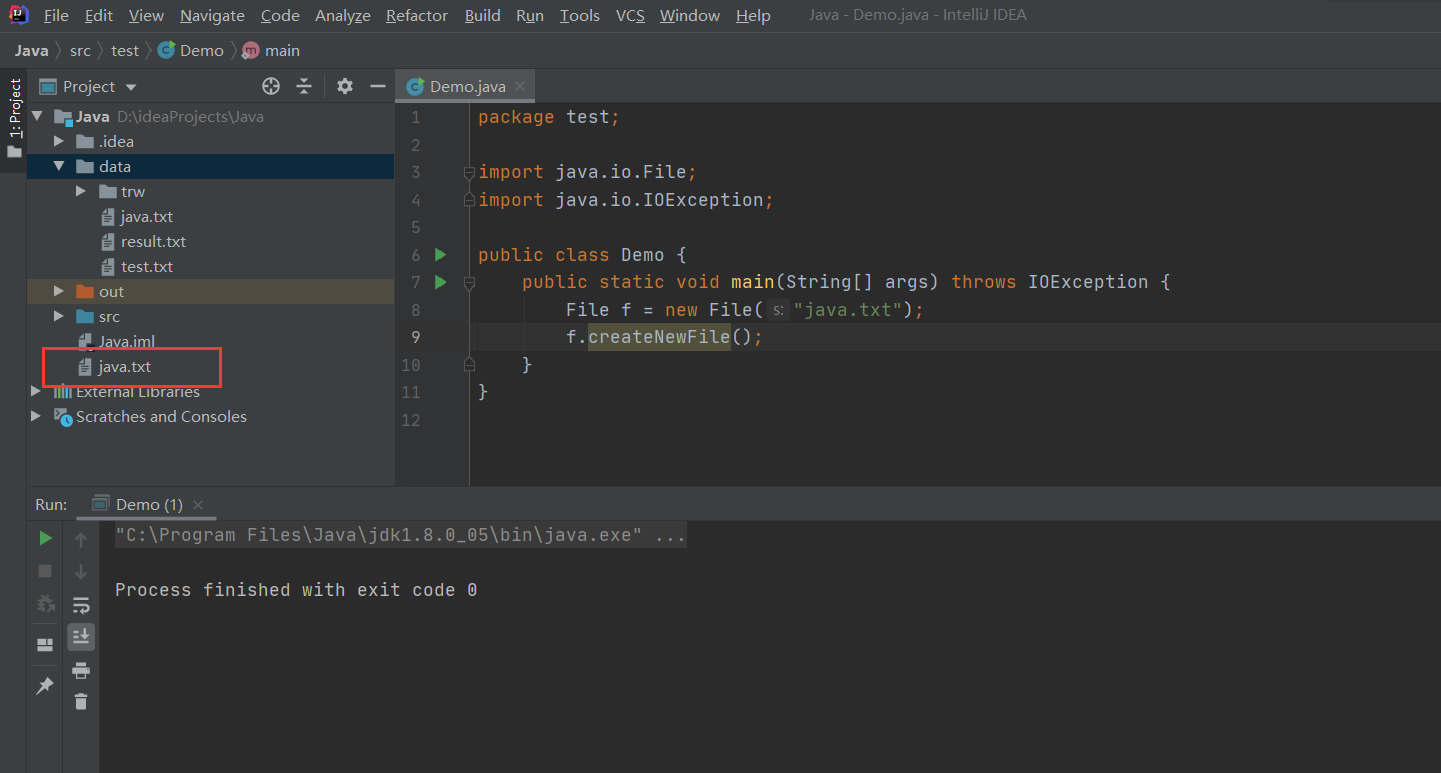
Task: Expand the .idea folder
Action: tap(59, 141)
